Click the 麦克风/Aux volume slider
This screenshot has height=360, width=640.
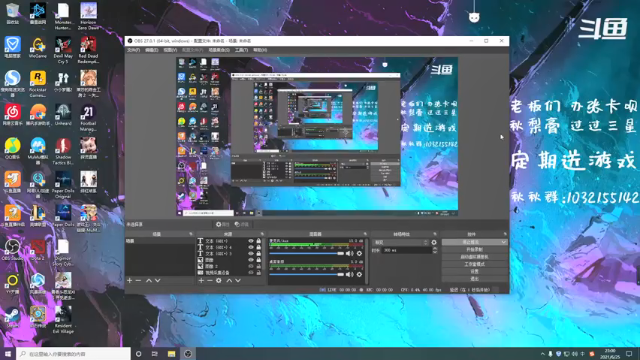click(307, 253)
